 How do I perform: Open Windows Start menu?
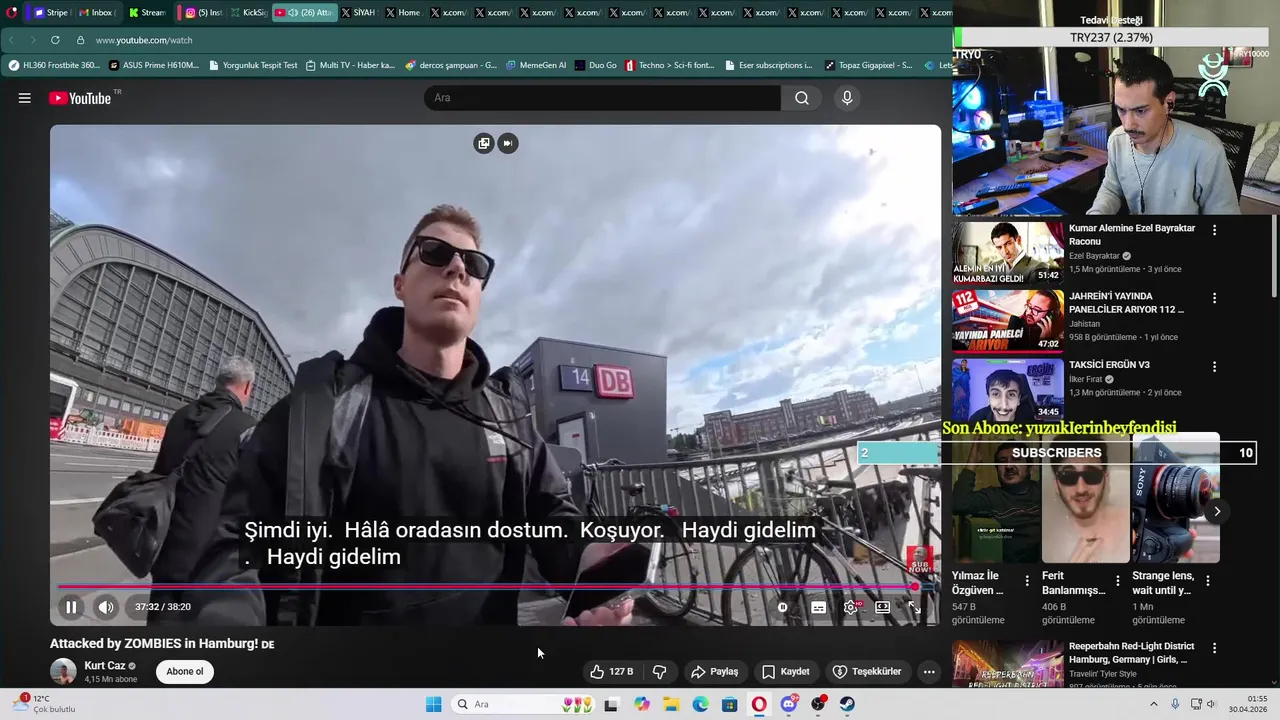[x=433, y=704]
